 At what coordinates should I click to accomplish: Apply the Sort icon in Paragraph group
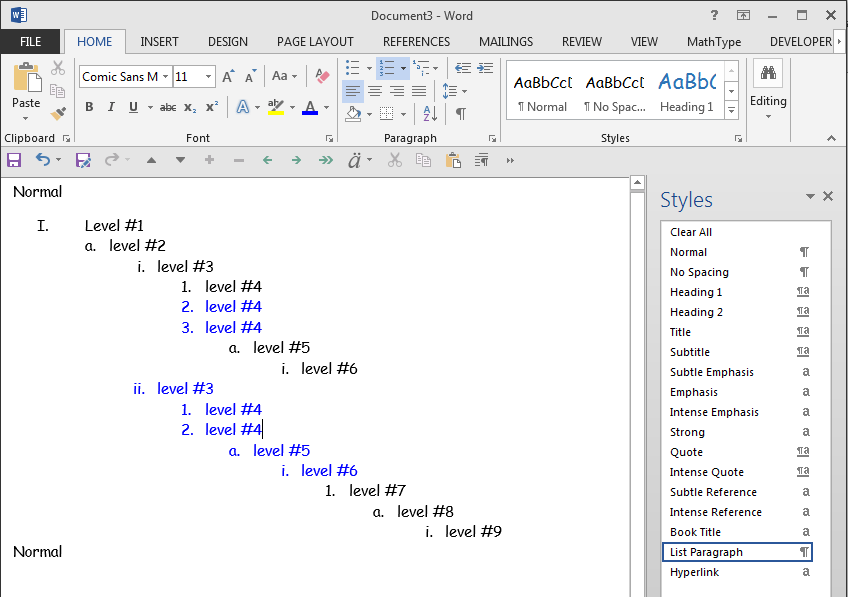pos(430,113)
